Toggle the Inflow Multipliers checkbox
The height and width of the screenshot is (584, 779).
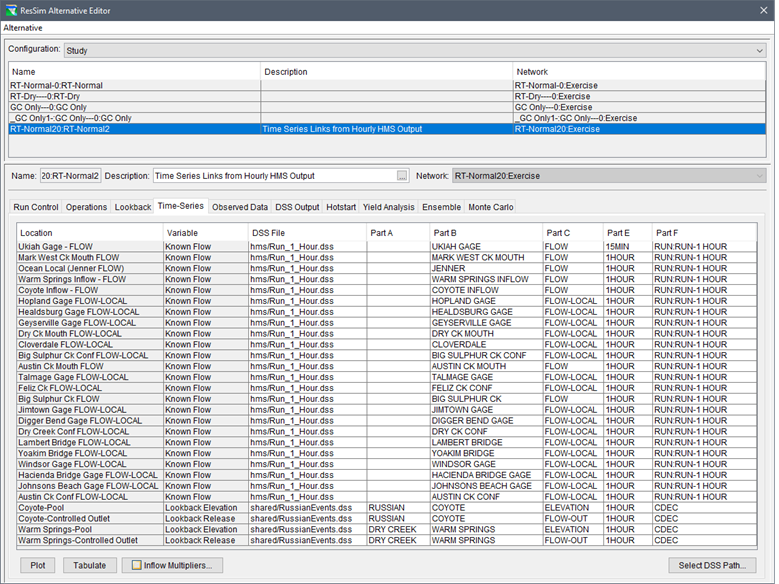pyautogui.click(x=136, y=566)
